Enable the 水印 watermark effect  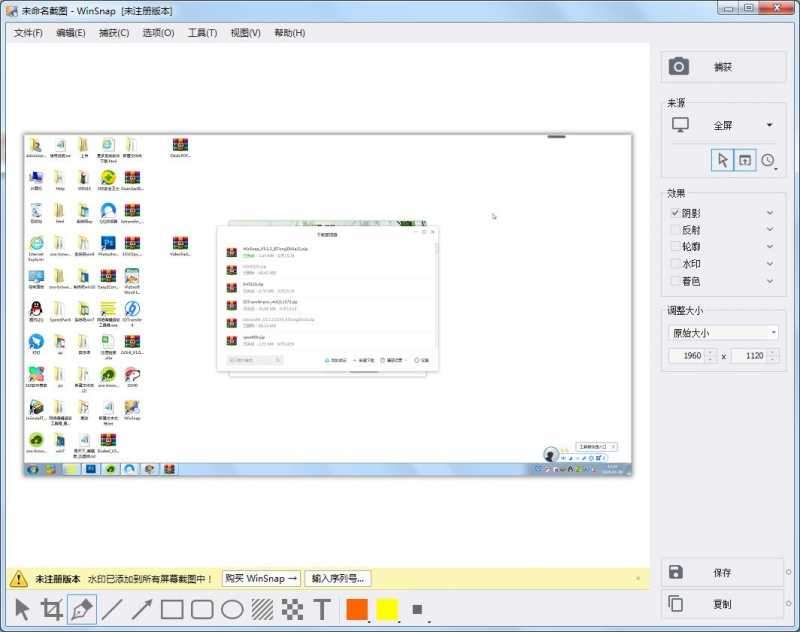click(x=674, y=262)
